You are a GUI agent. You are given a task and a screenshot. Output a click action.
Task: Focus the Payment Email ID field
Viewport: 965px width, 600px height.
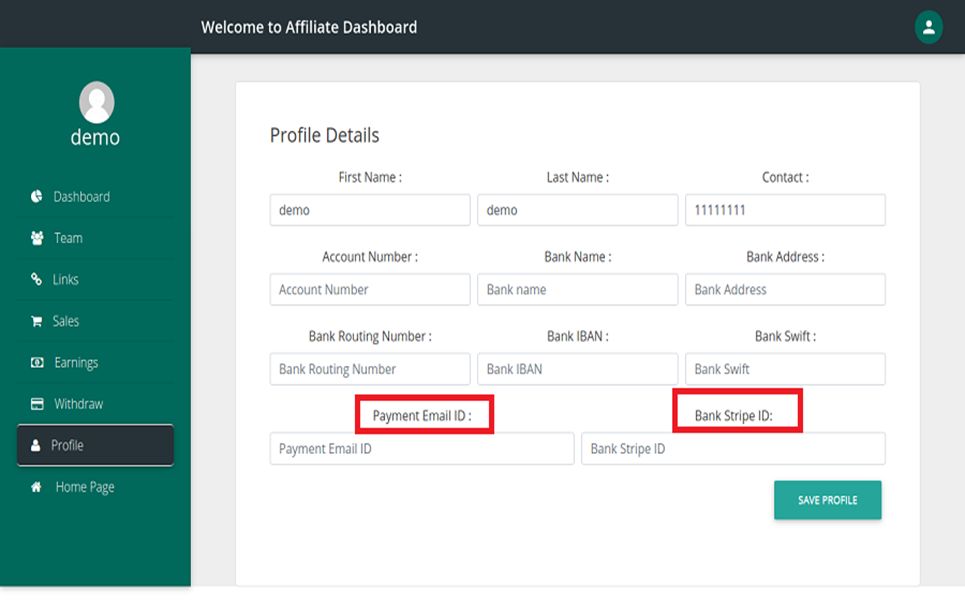(422, 449)
